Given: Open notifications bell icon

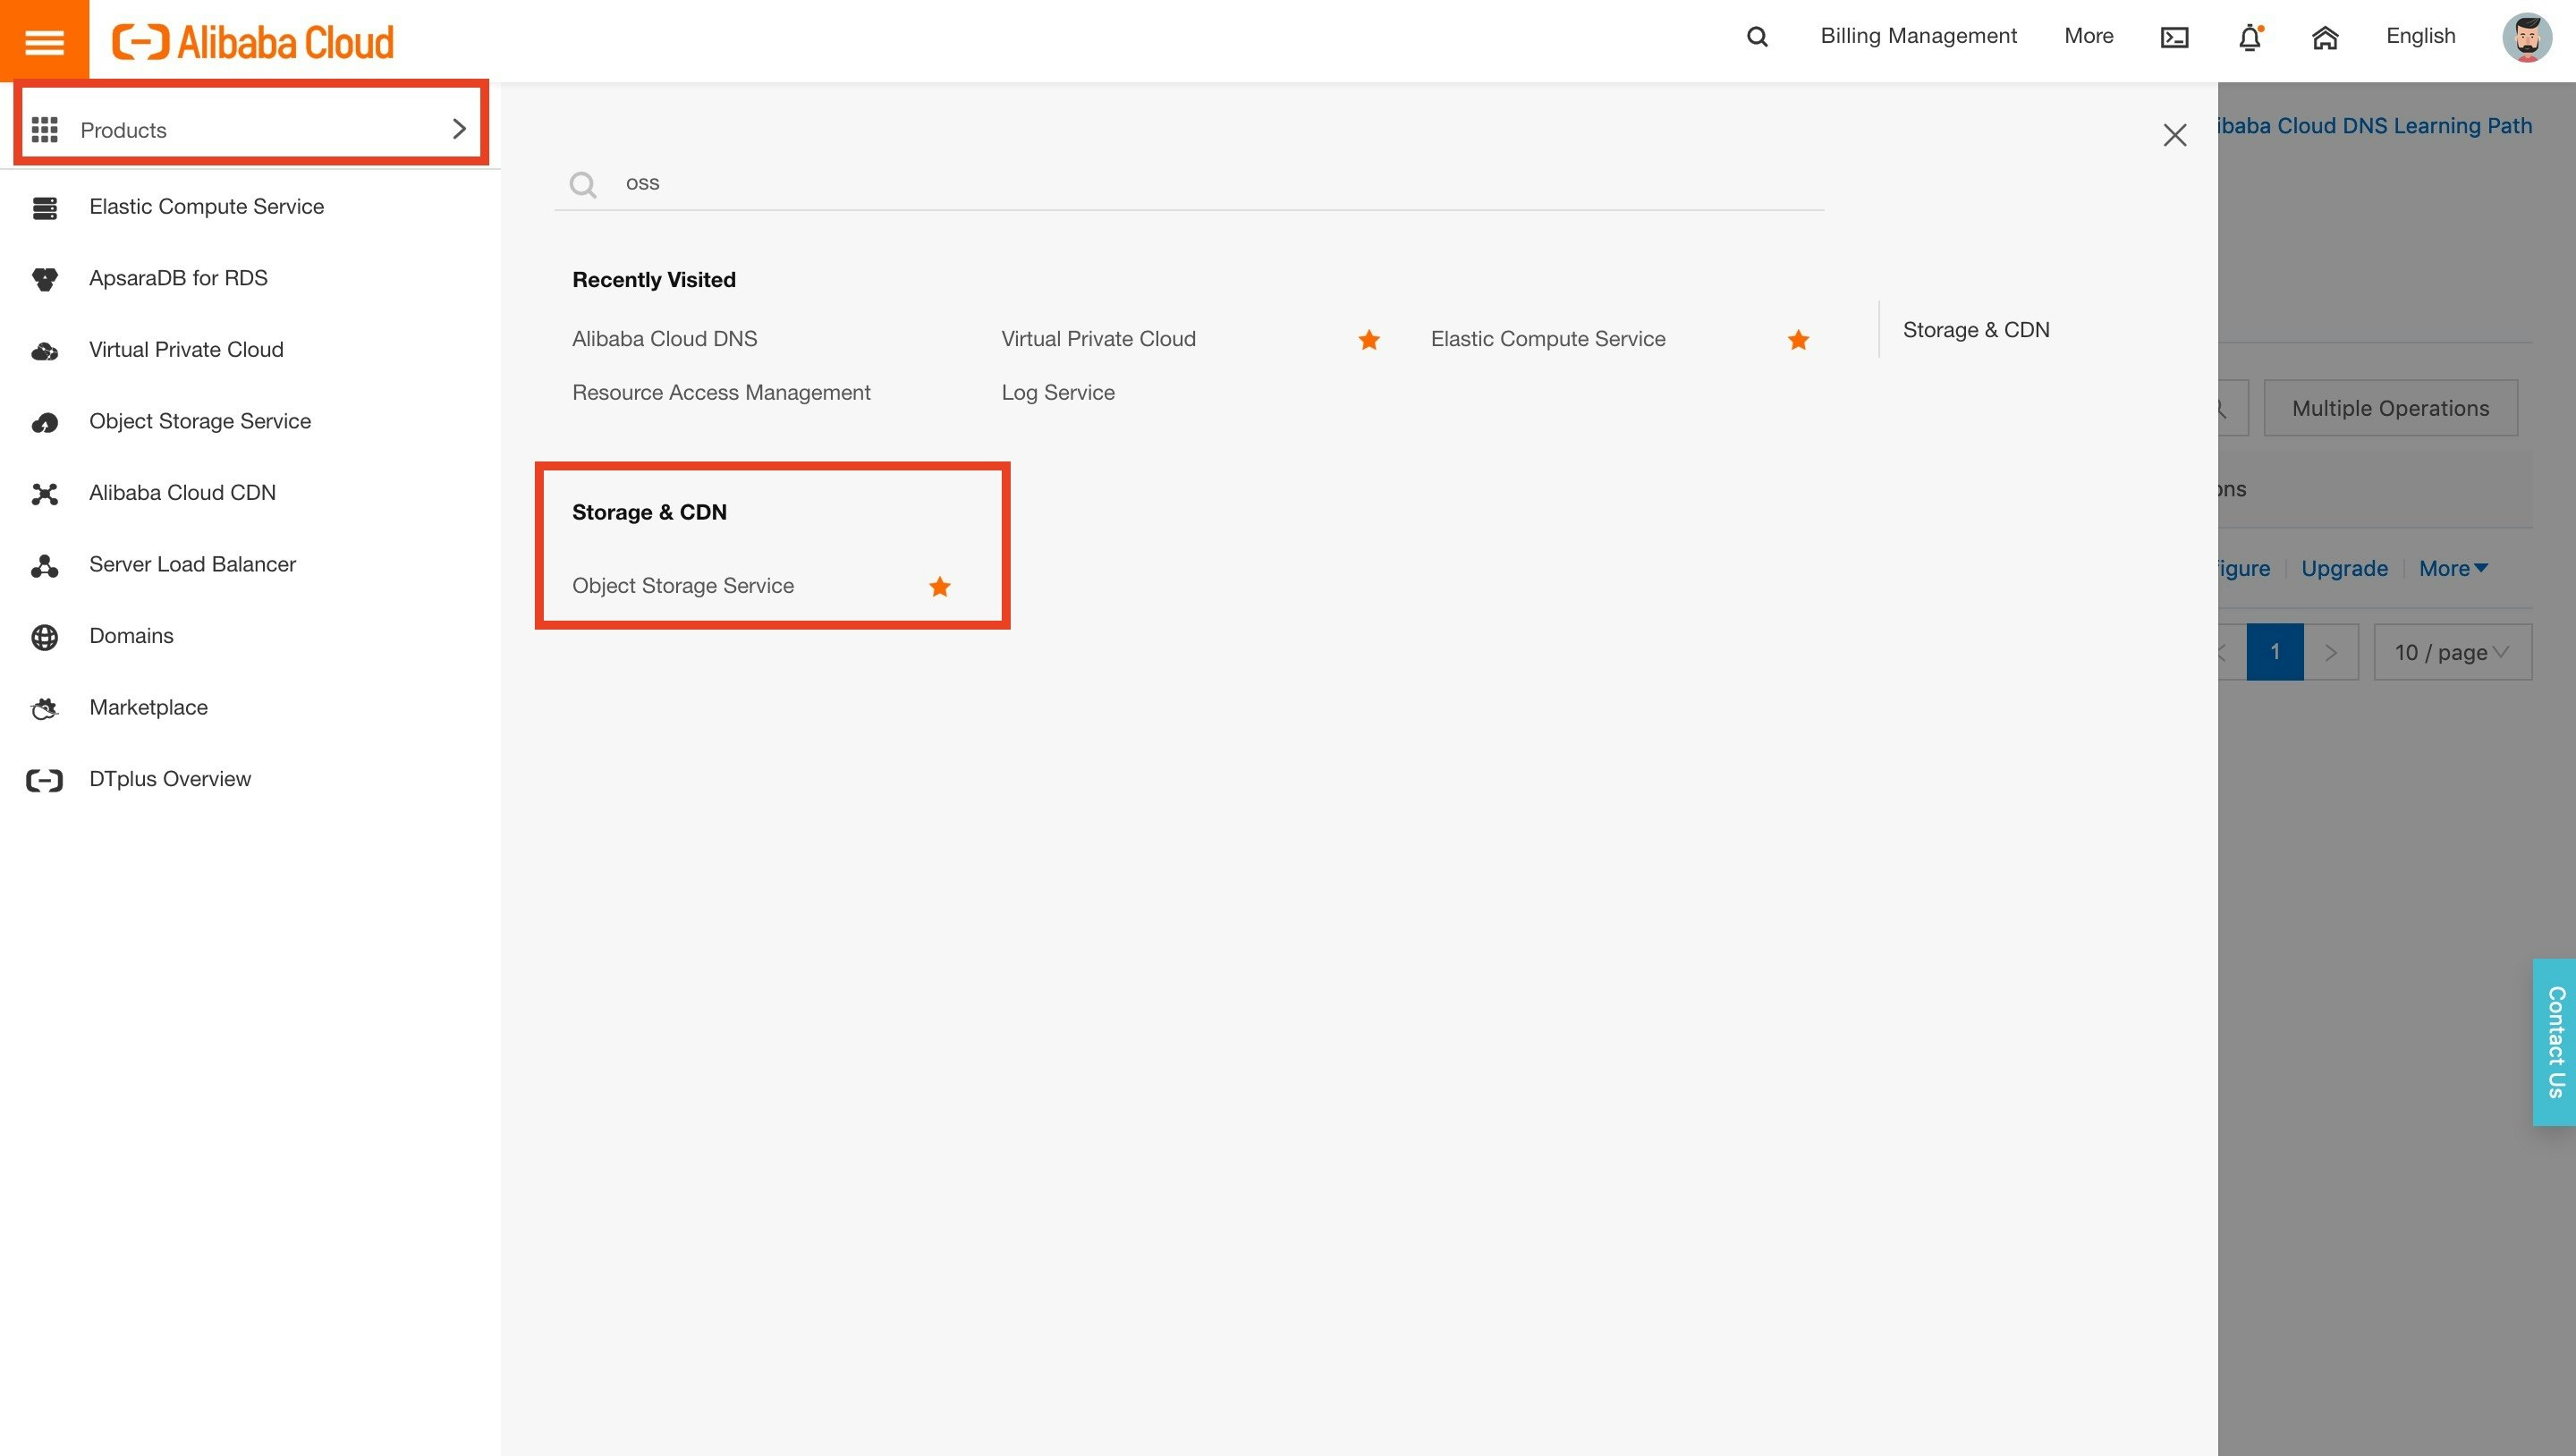Looking at the screenshot, I should pos(2250,37).
